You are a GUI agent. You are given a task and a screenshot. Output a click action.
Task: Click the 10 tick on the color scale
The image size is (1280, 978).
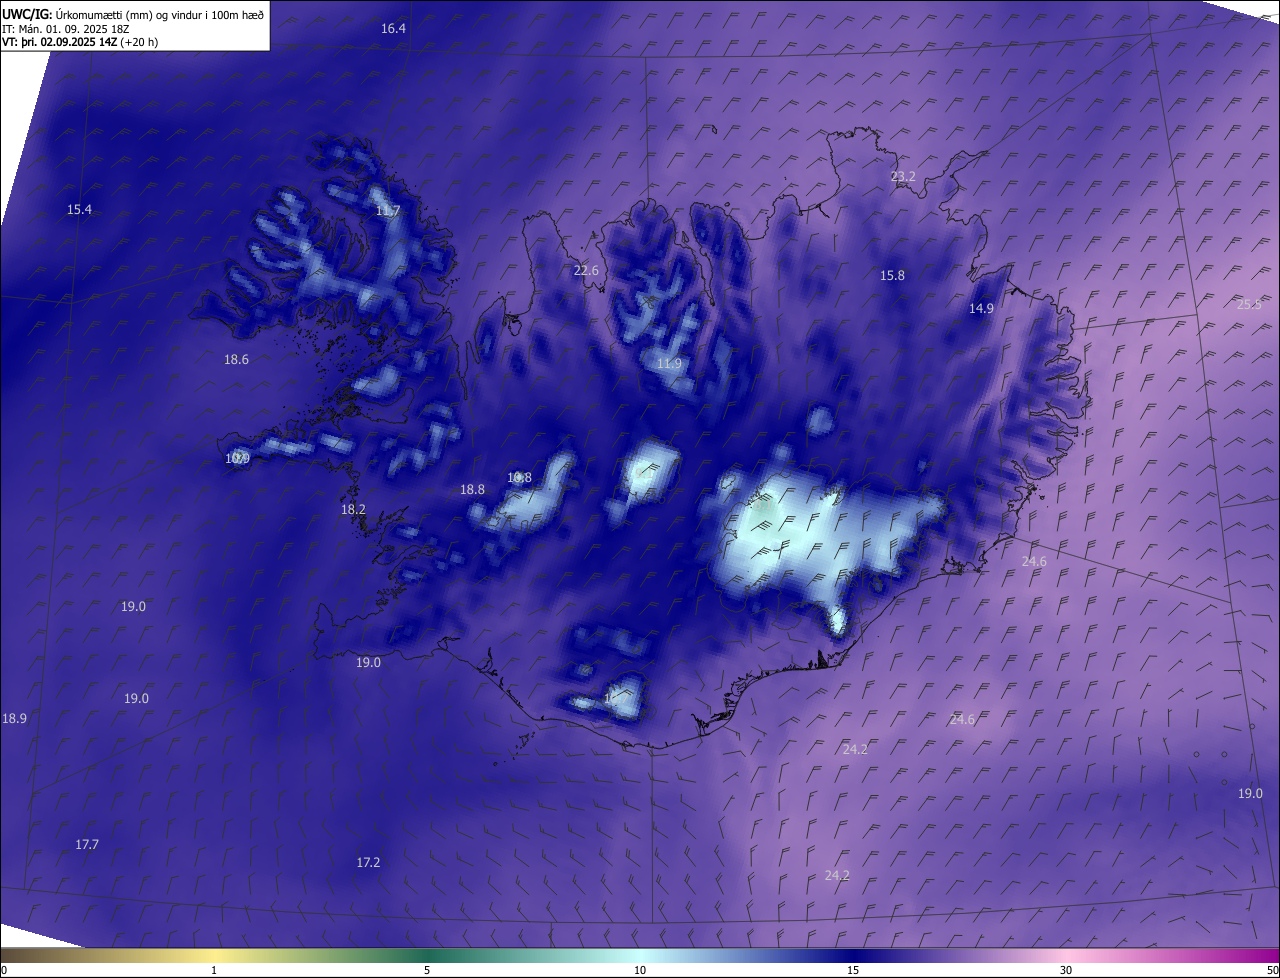click(x=640, y=971)
